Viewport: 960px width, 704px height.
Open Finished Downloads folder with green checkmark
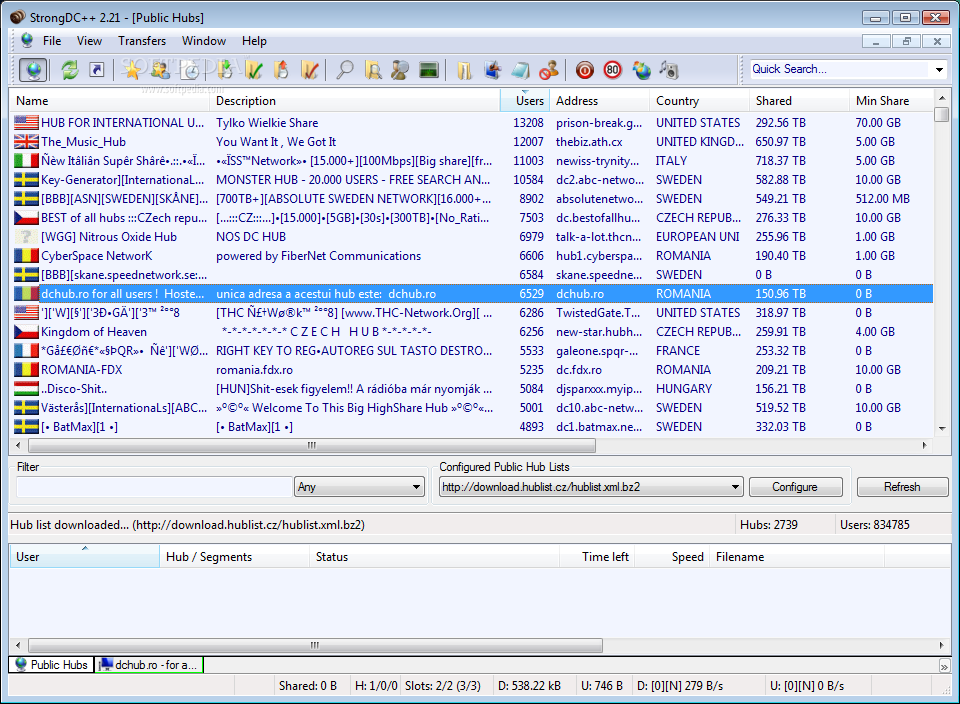(x=253, y=70)
